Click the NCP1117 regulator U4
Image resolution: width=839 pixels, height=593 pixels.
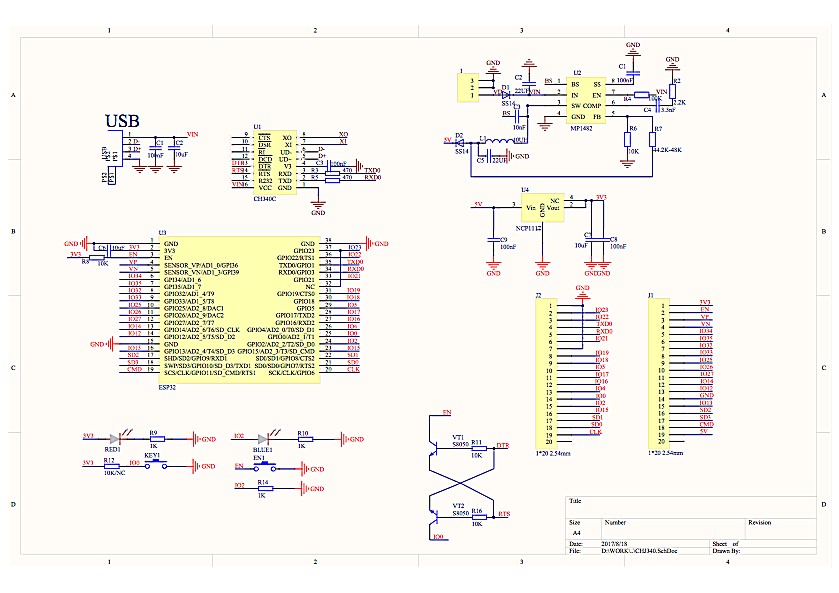click(x=543, y=207)
